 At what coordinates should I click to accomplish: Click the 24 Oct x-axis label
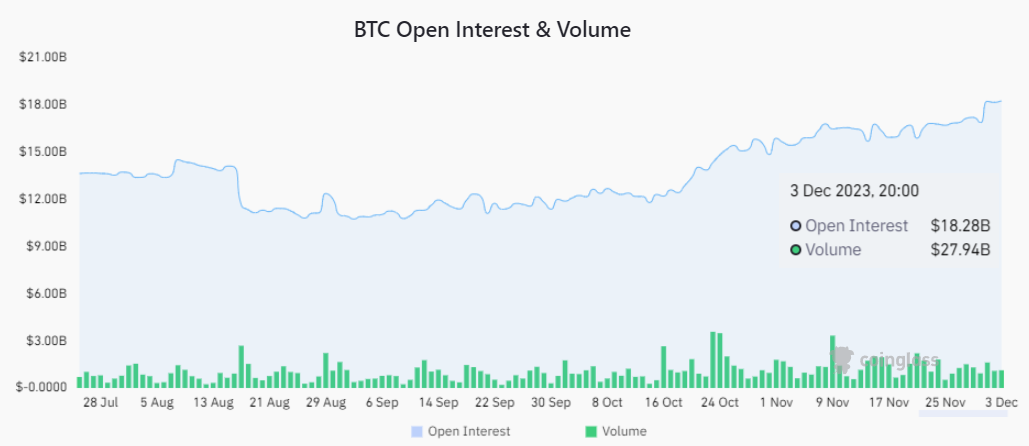click(x=719, y=402)
